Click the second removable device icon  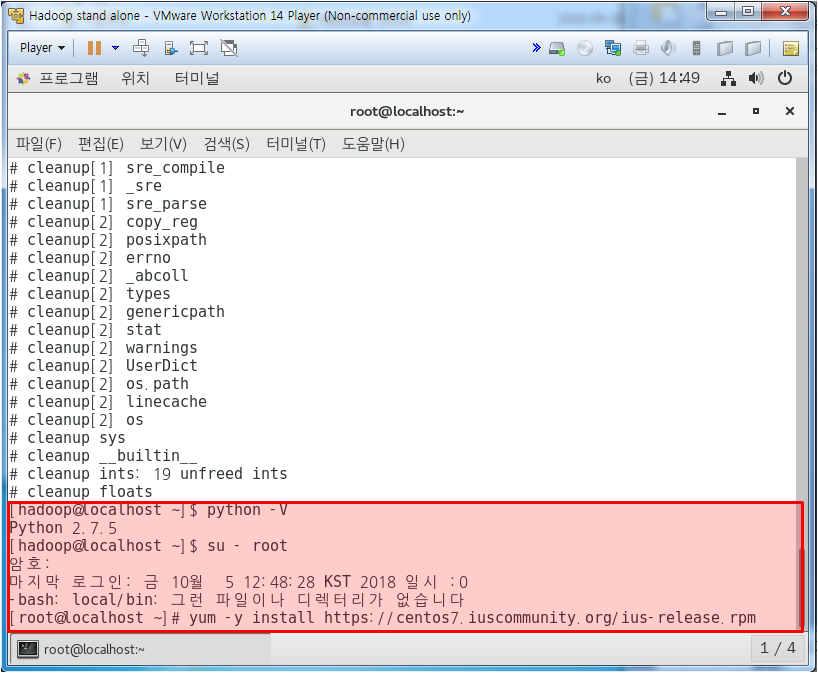753,49
